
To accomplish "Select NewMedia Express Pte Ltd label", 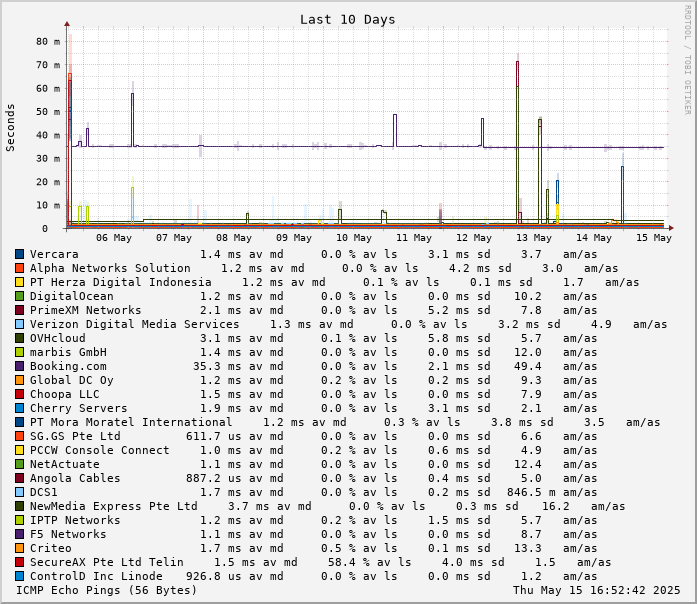I will 113,506.
